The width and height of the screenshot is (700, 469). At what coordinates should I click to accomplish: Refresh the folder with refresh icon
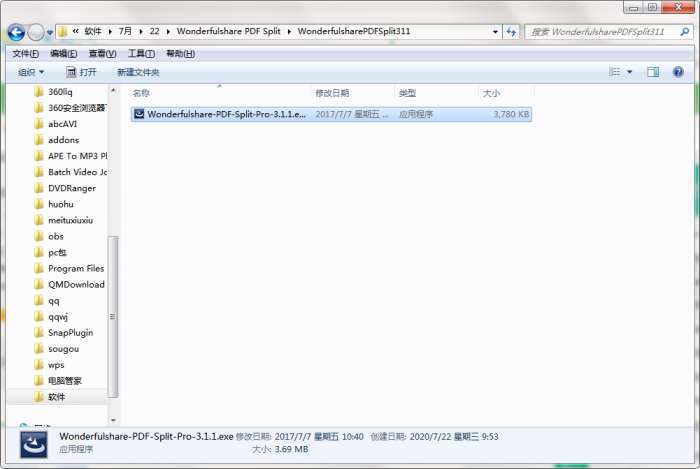point(511,32)
